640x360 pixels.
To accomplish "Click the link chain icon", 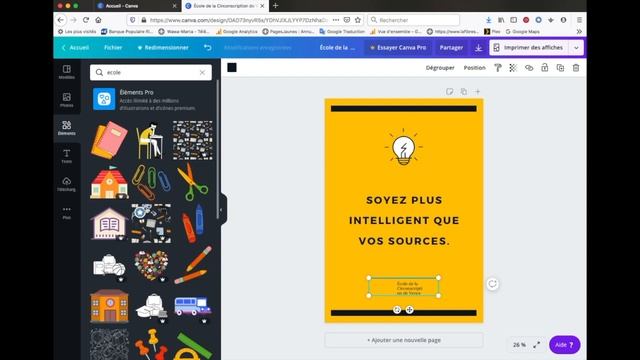I will point(529,68).
